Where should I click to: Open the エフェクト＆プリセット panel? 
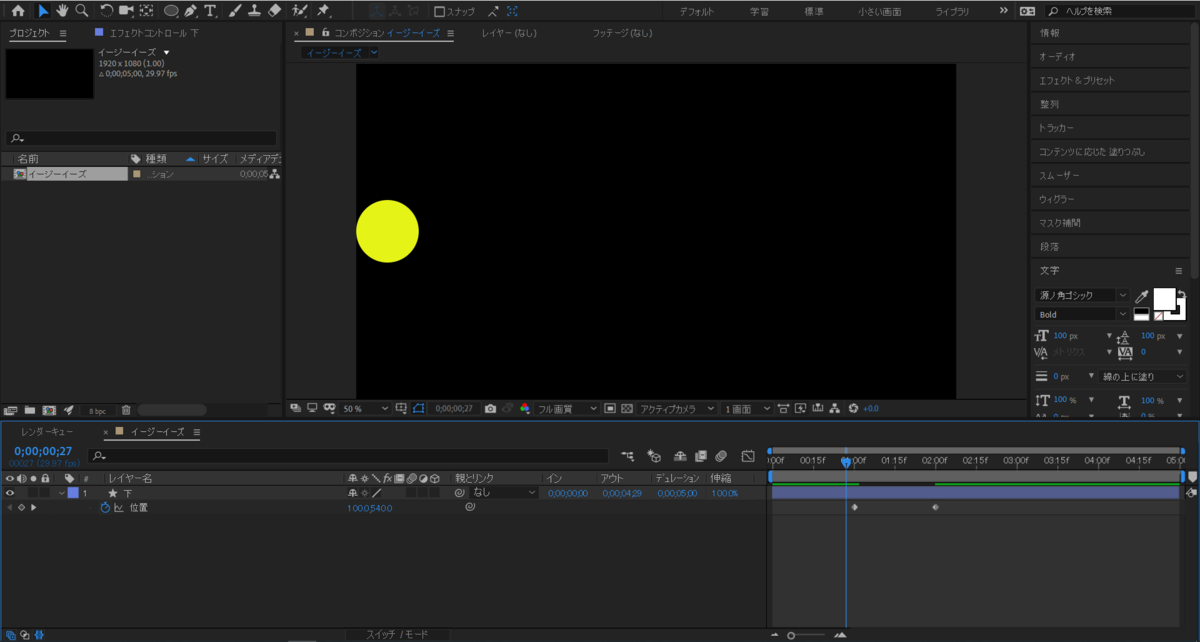point(1076,80)
